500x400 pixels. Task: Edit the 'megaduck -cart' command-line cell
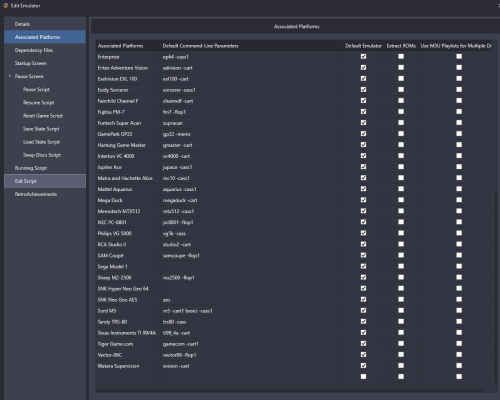(252, 200)
